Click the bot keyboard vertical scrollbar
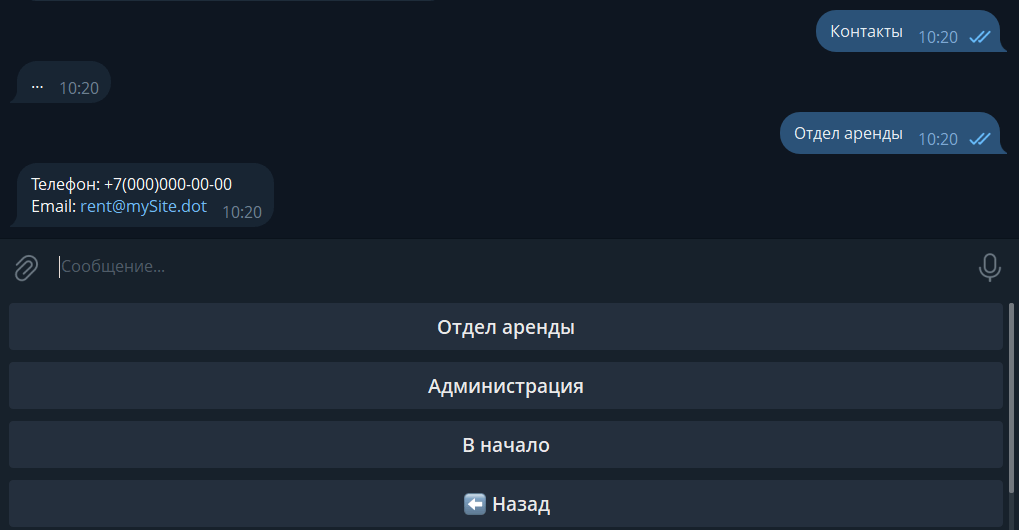This screenshot has height=530, width=1019. point(1012,400)
